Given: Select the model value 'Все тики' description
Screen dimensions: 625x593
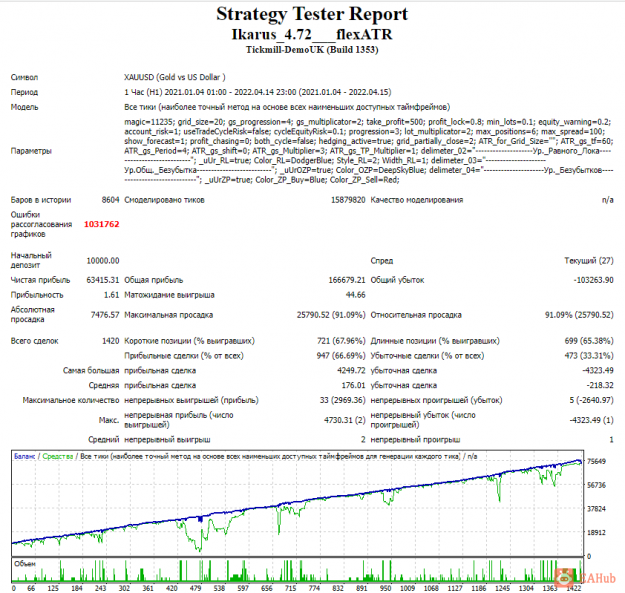Looking at the screenshot, I should pos(287,107).
